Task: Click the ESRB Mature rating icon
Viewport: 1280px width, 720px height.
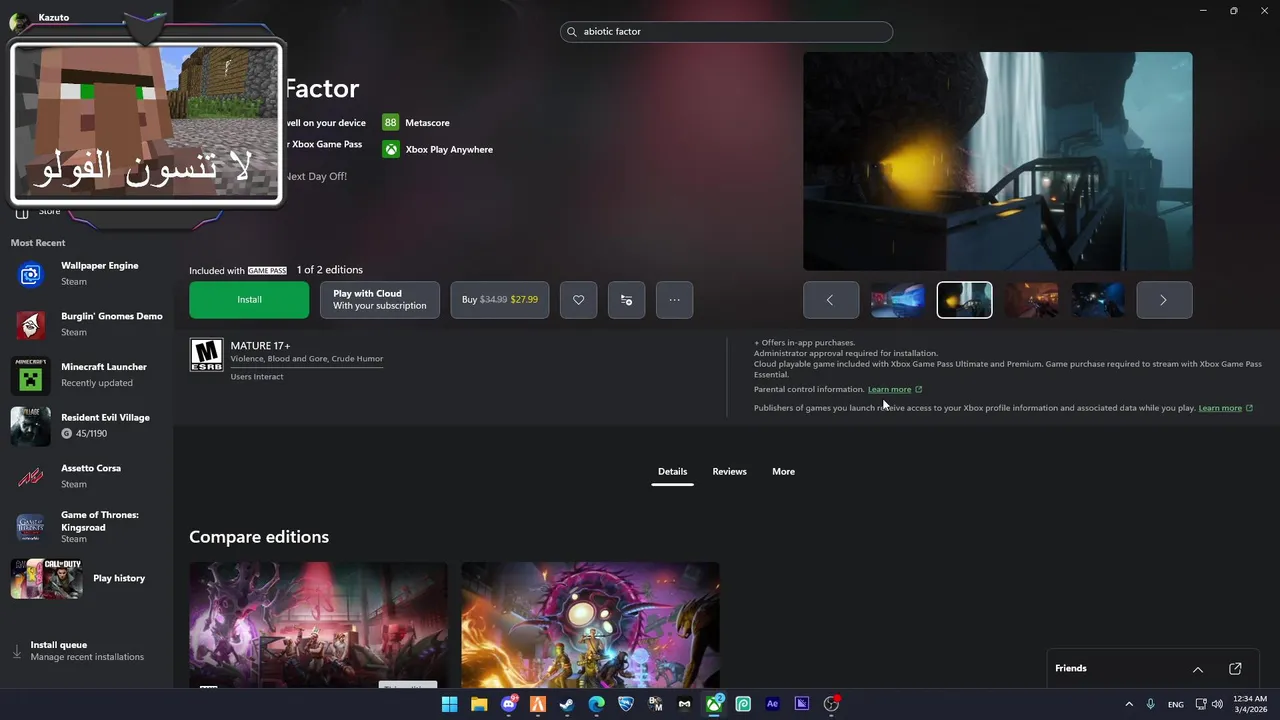Action: tap(206, 355)
